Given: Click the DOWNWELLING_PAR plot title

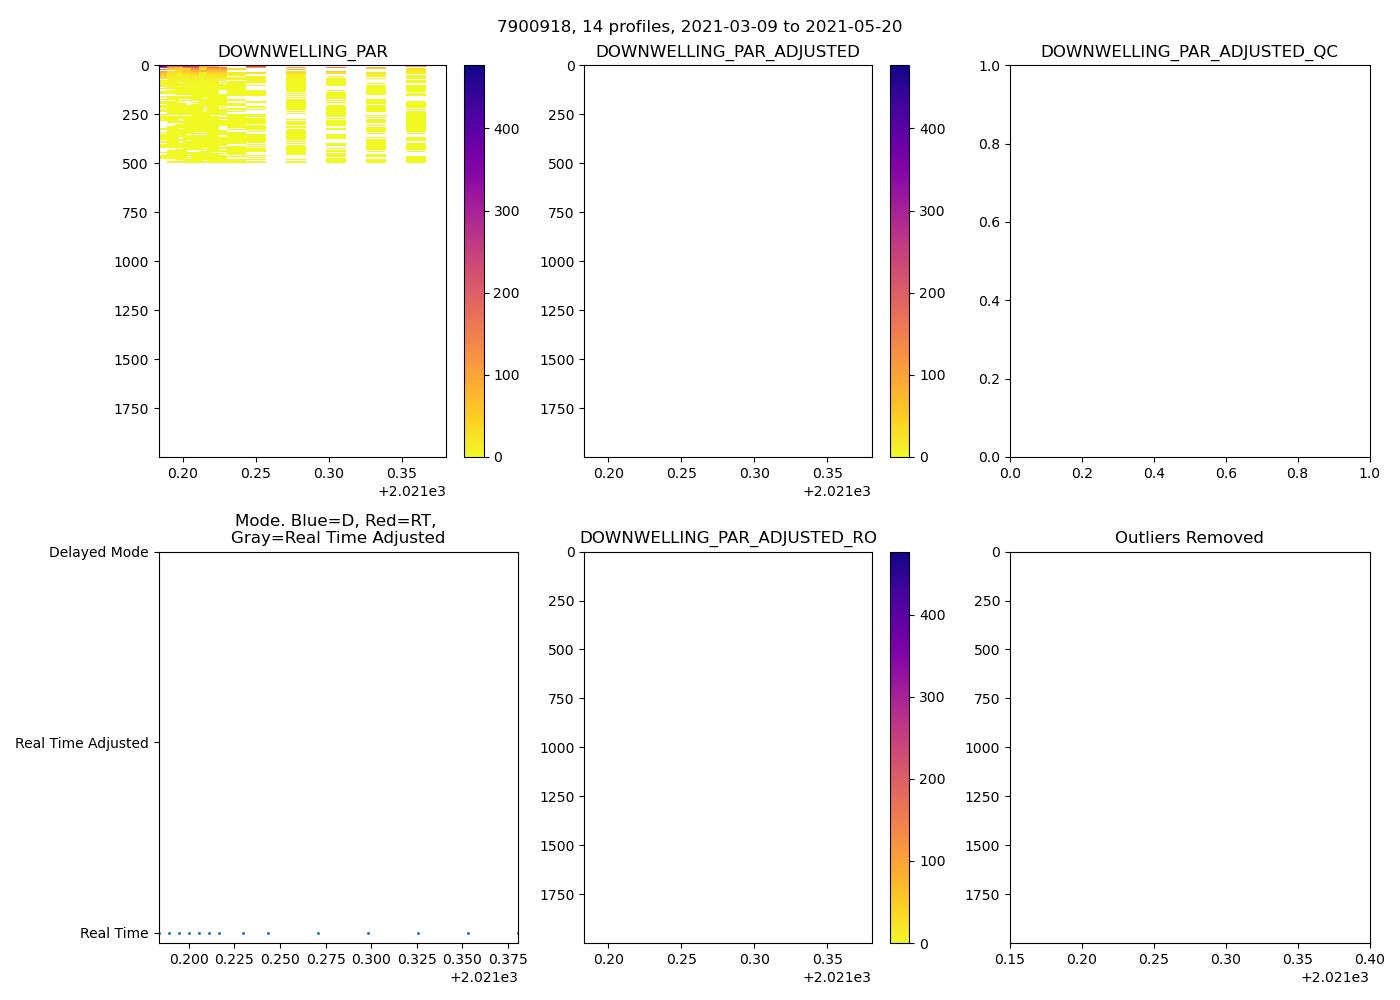Looking at the screenshot, I should click(x=302, y=52).
